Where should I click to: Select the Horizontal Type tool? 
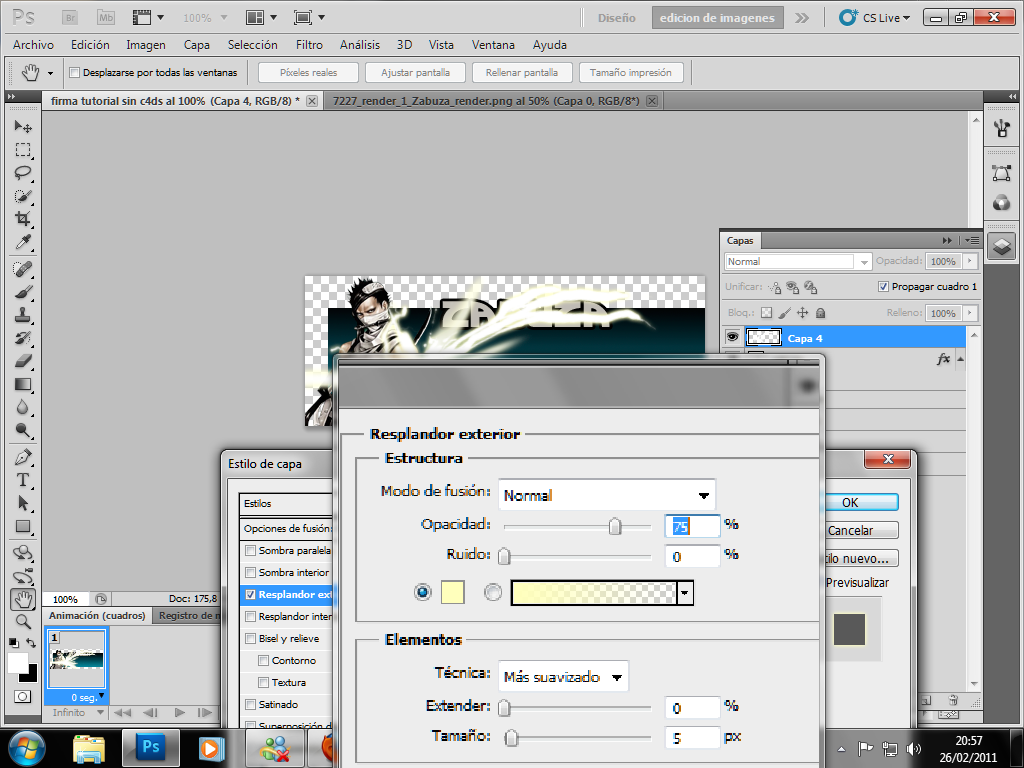click(23, 479)
